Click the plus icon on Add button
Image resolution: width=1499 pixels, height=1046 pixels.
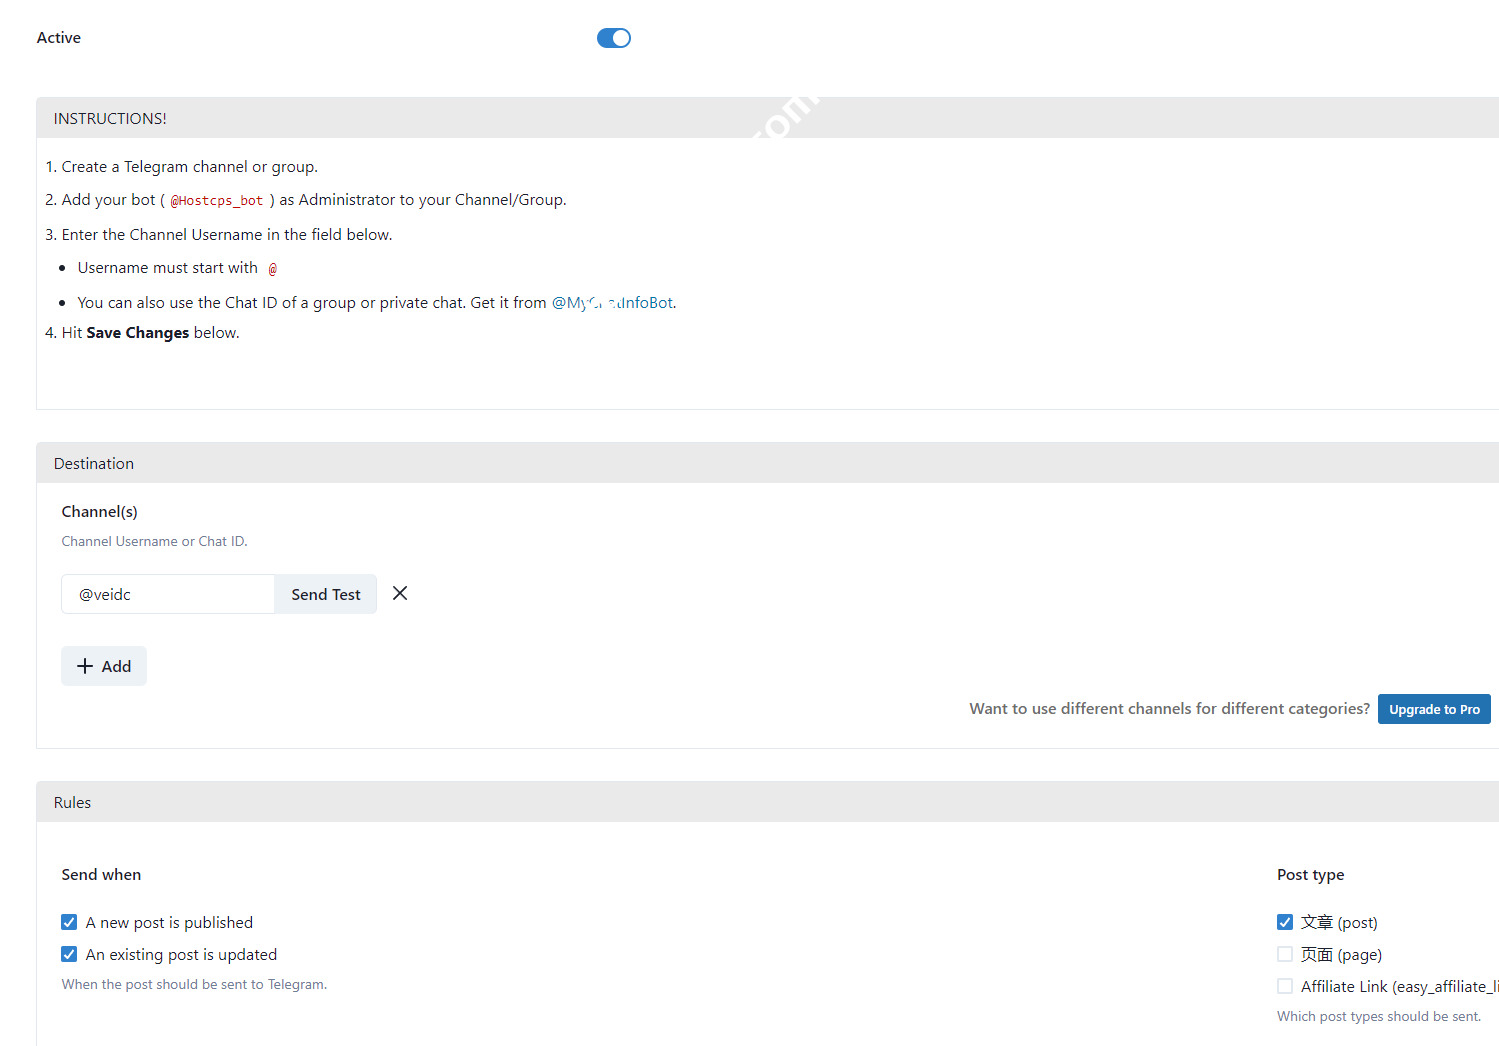85,666
